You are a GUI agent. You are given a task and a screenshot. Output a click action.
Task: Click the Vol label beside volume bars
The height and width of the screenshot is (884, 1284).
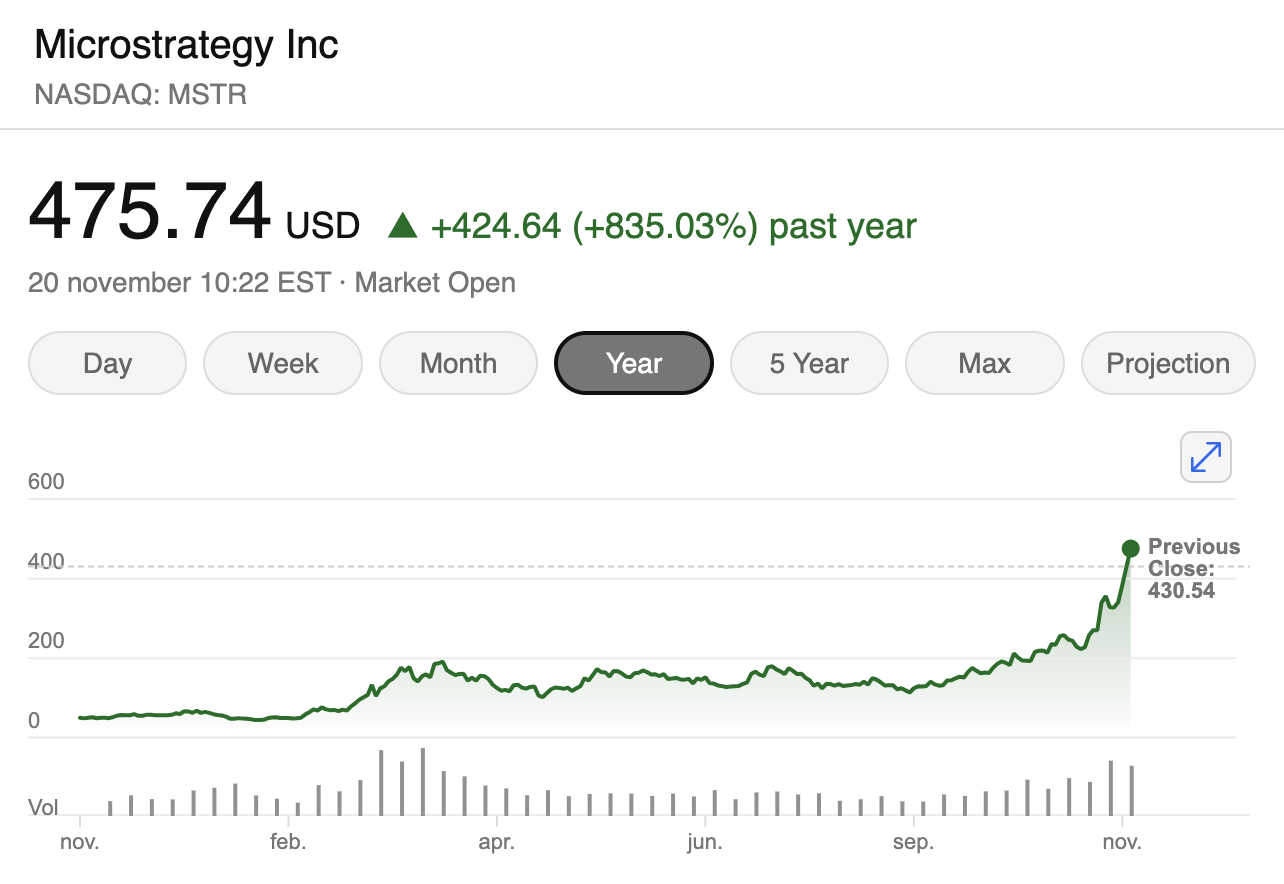click(43, 807)
